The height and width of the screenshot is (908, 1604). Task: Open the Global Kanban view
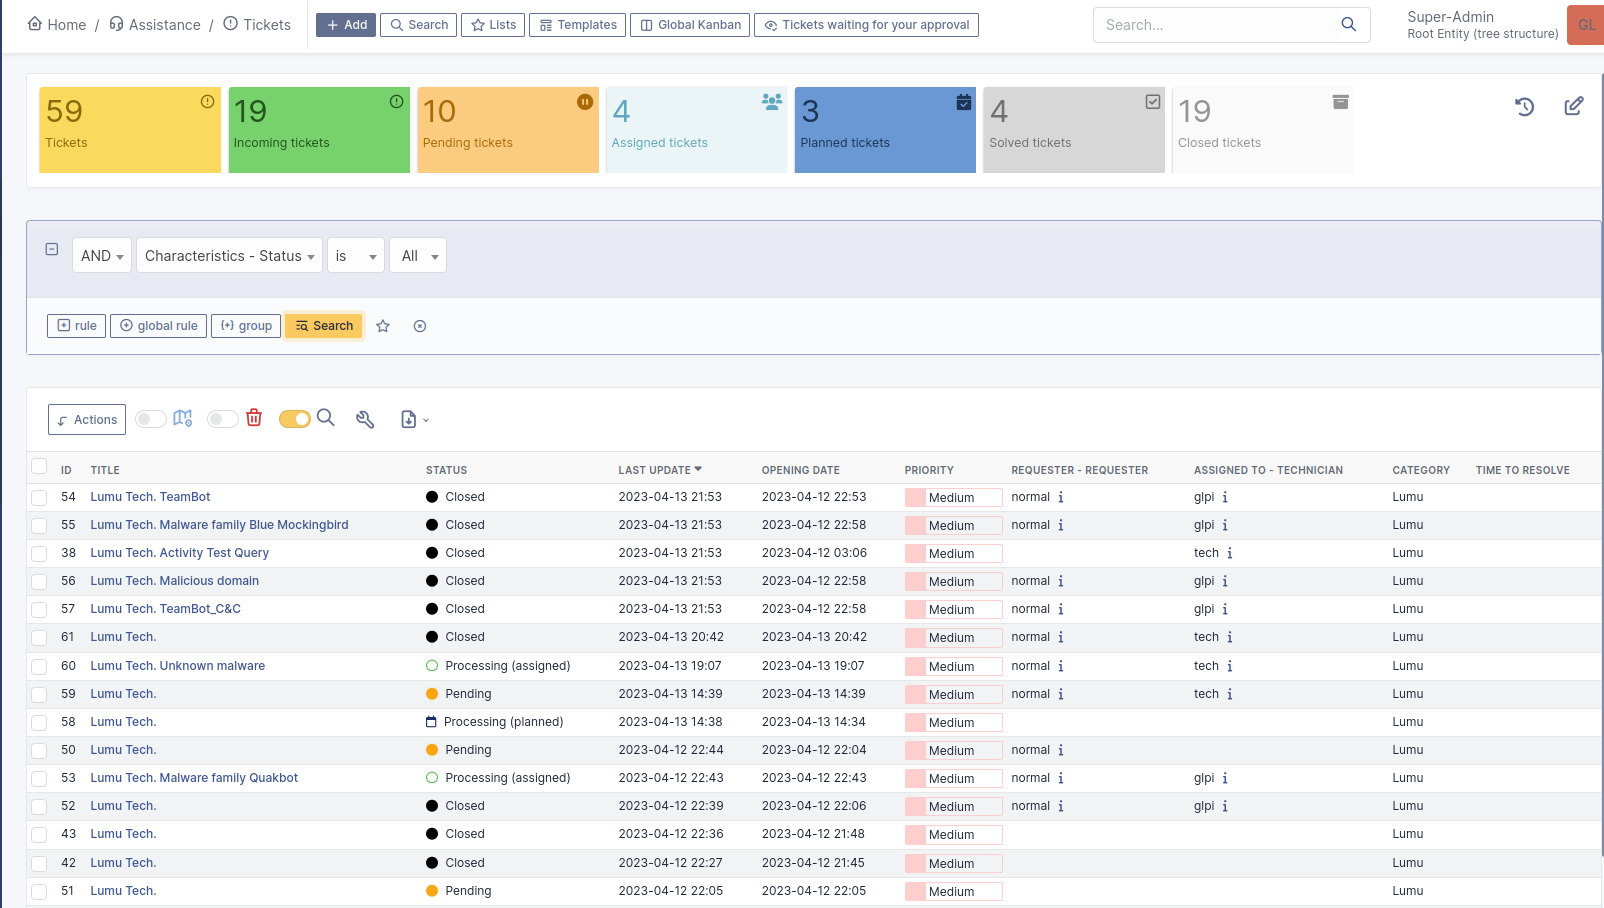690,25
